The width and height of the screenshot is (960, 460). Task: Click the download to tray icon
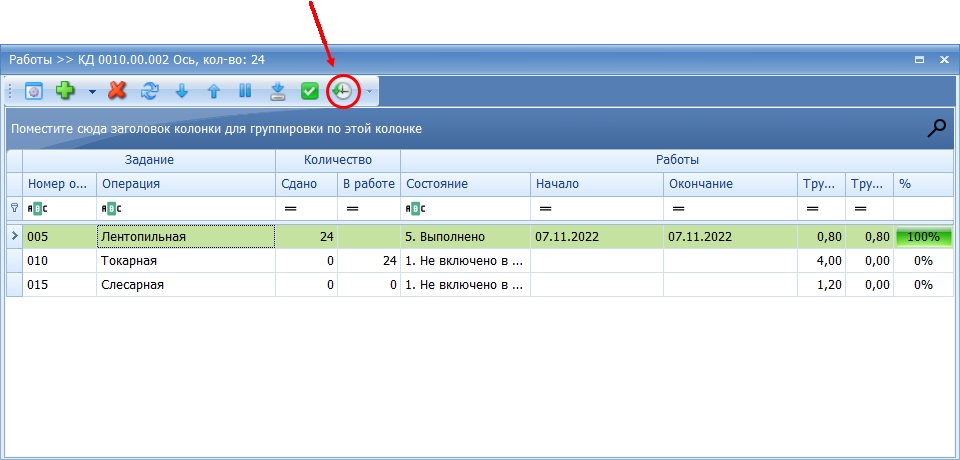278,92
